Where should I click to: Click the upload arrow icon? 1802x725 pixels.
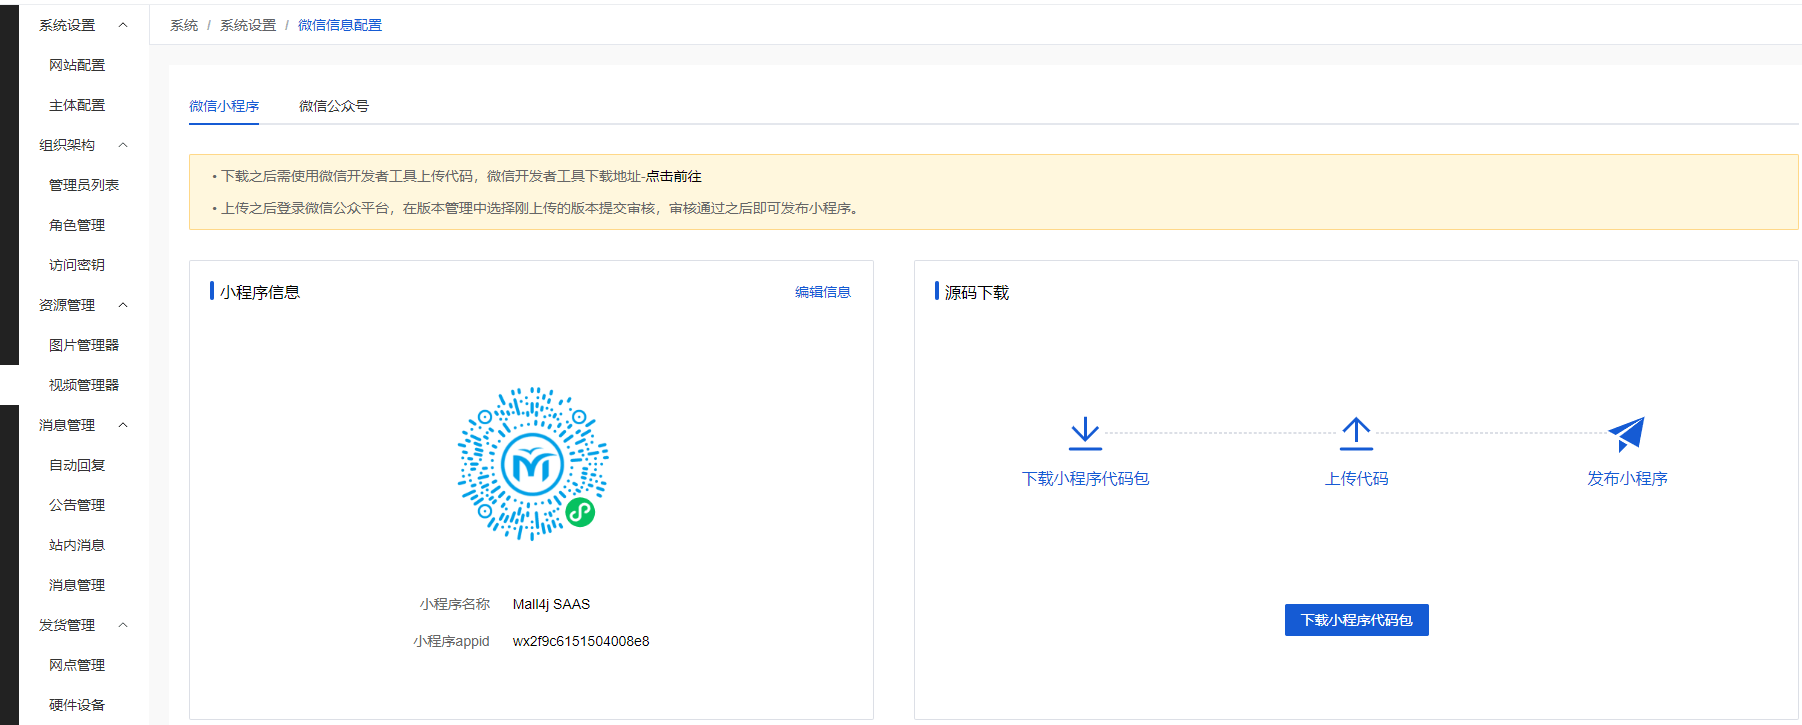(x=1356, y=434)
